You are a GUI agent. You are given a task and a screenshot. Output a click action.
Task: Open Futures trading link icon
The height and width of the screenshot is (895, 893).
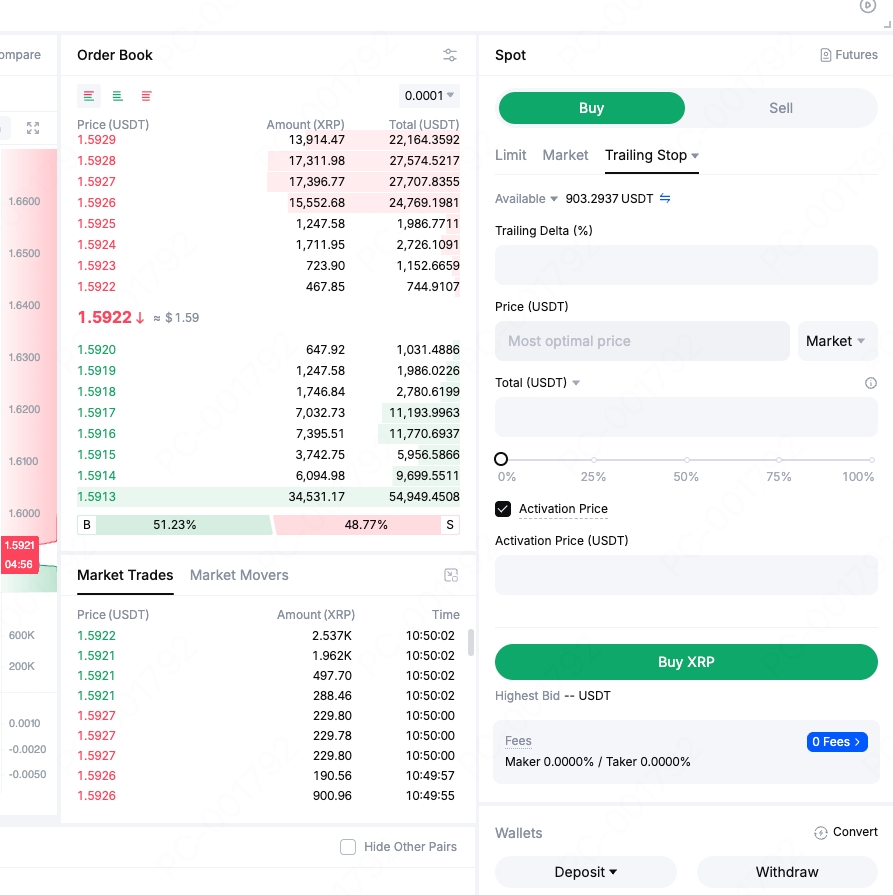[x=826, y=55]
